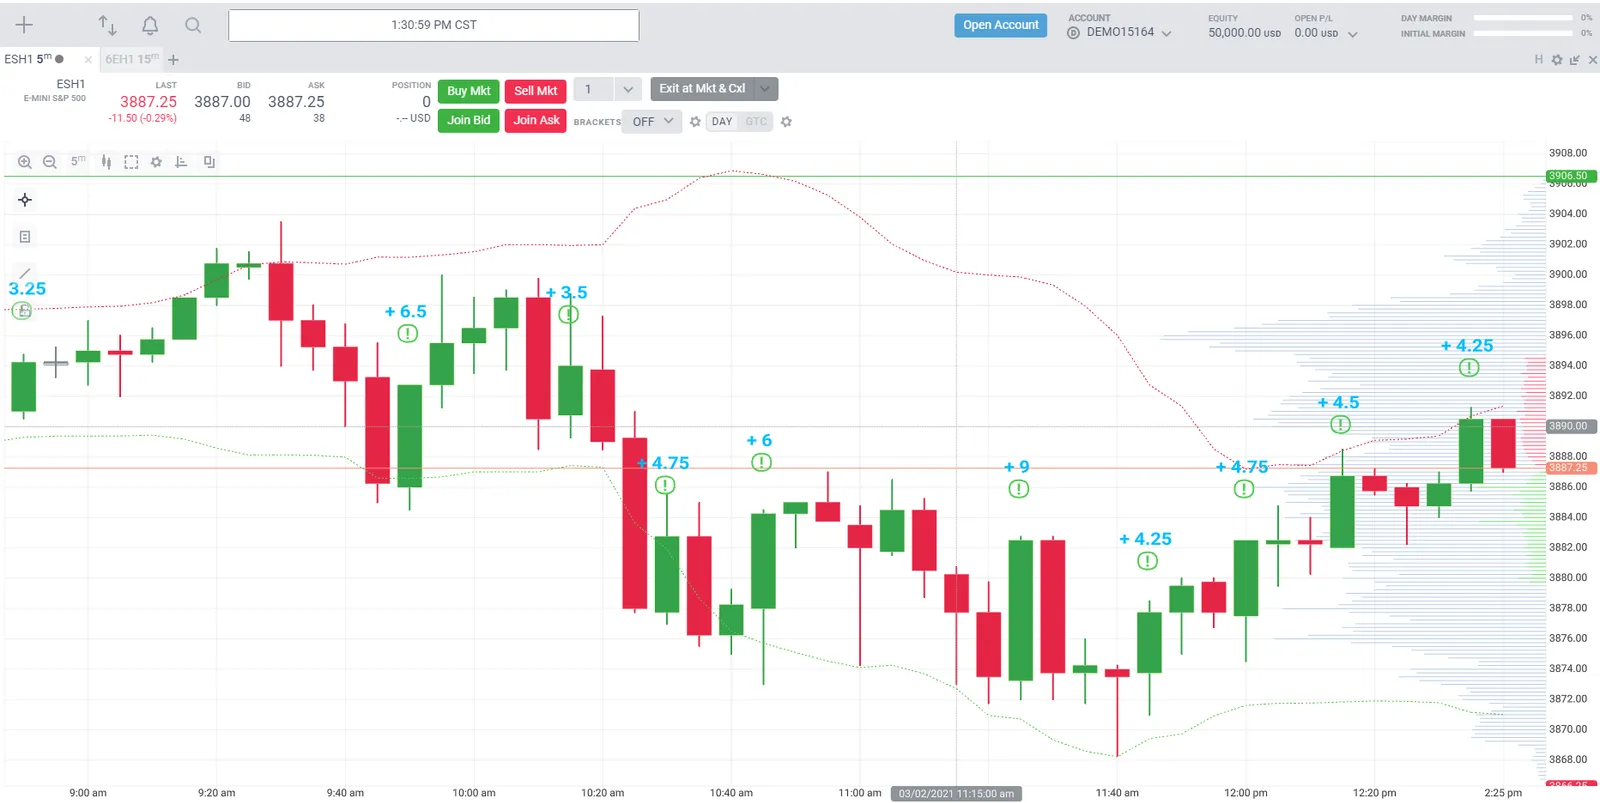Switch to the 6EH1 15m tab
Screen dimensions: 1600x803
tap(132, 59)
